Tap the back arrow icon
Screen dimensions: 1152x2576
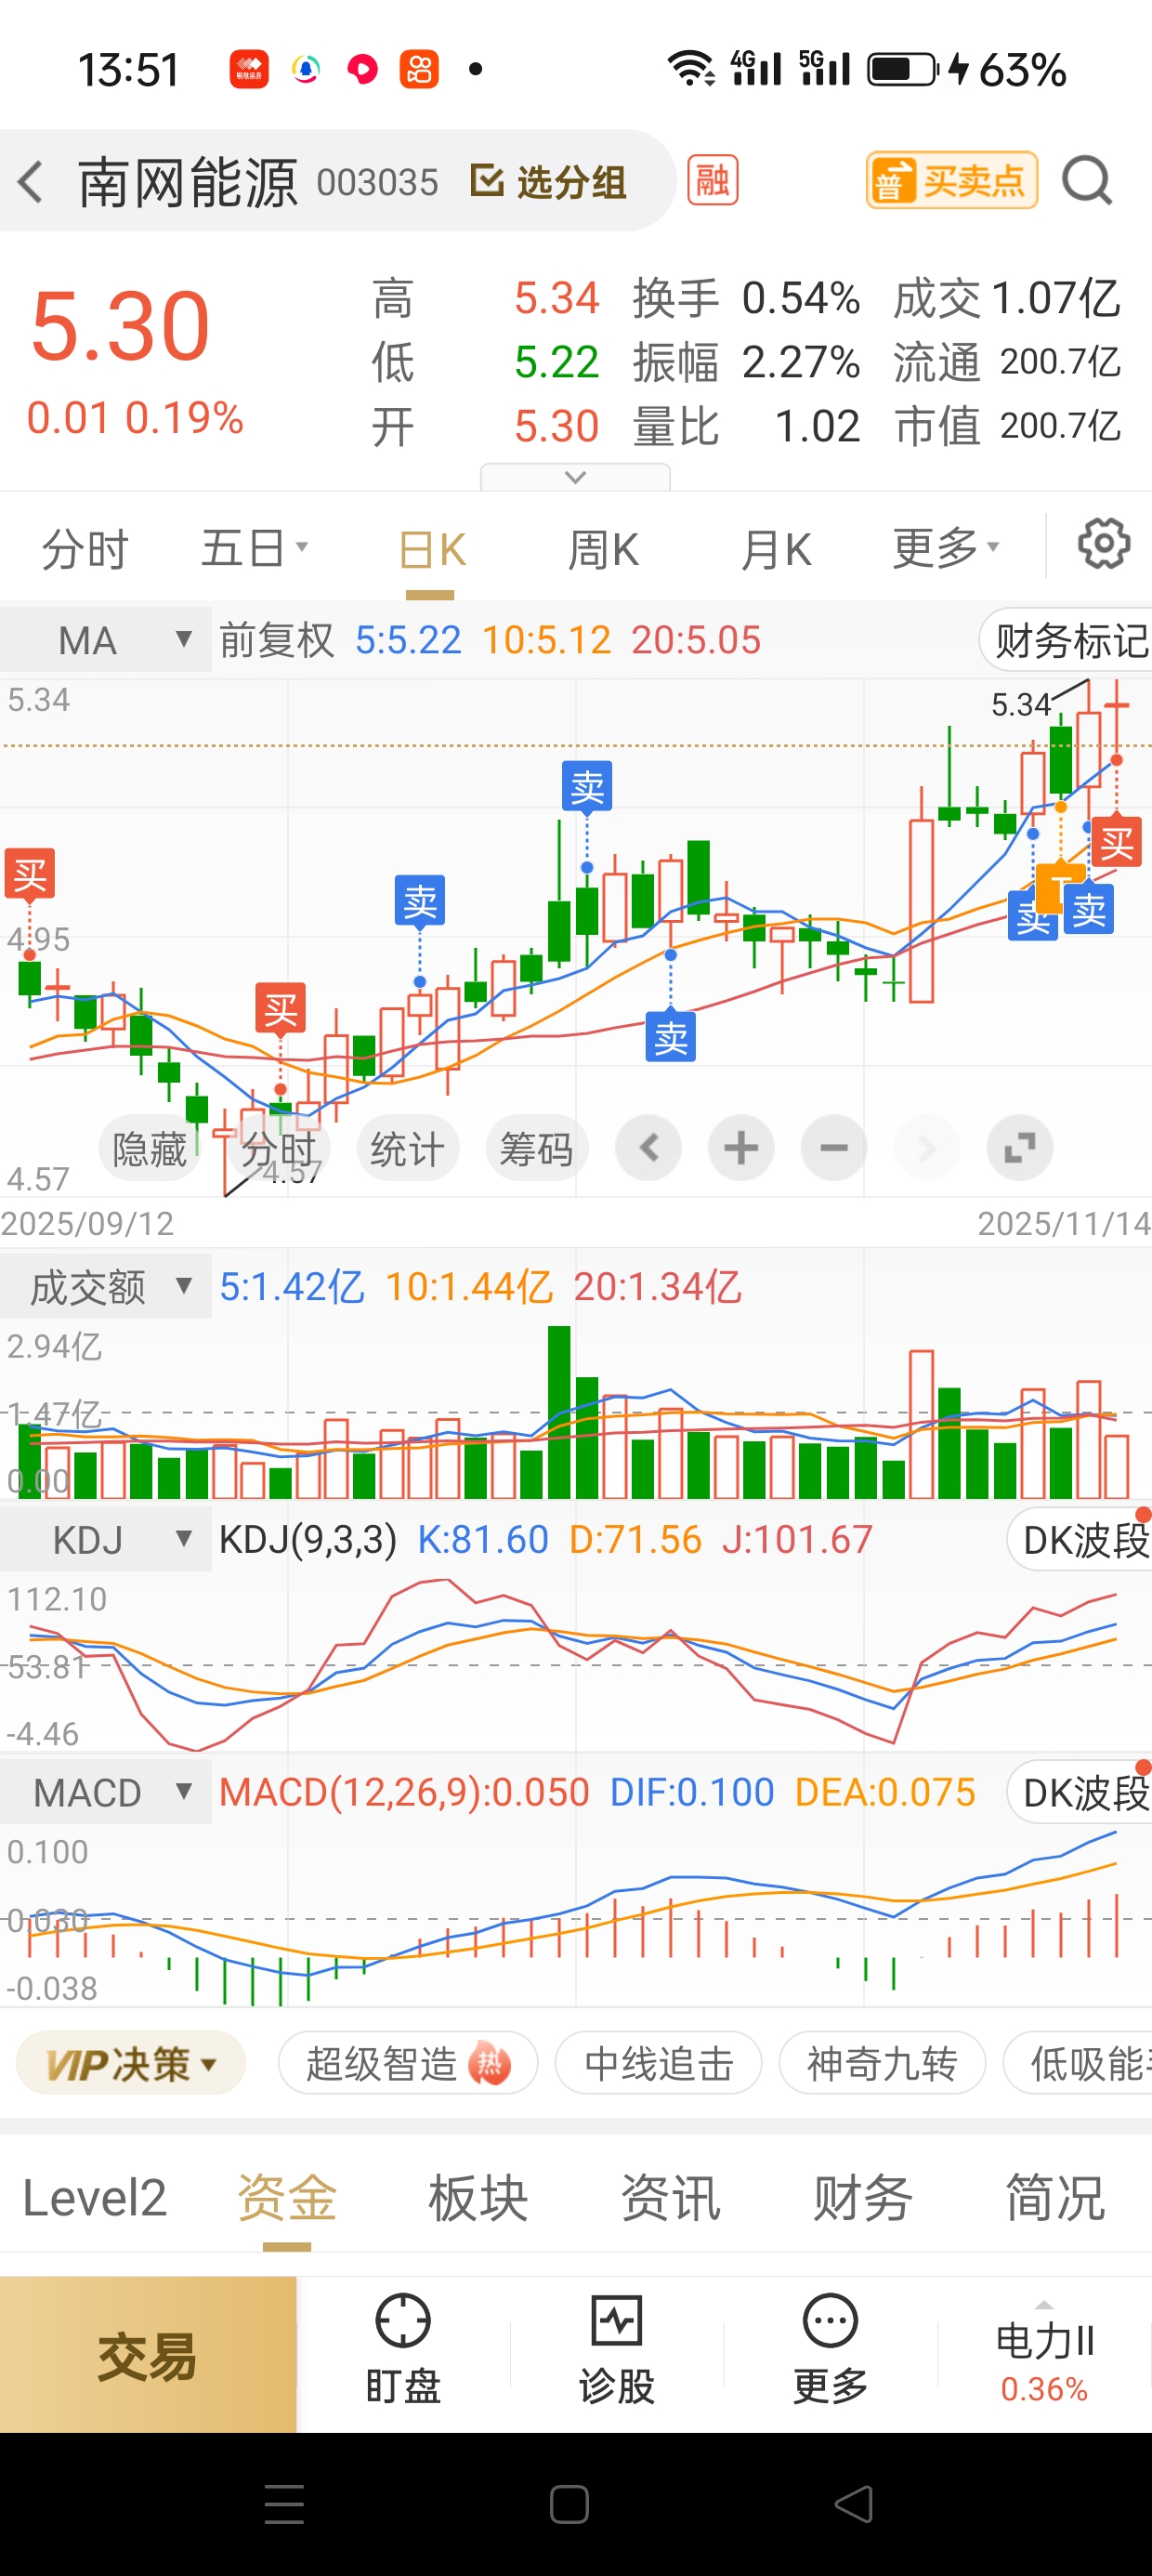coord(30,182)
